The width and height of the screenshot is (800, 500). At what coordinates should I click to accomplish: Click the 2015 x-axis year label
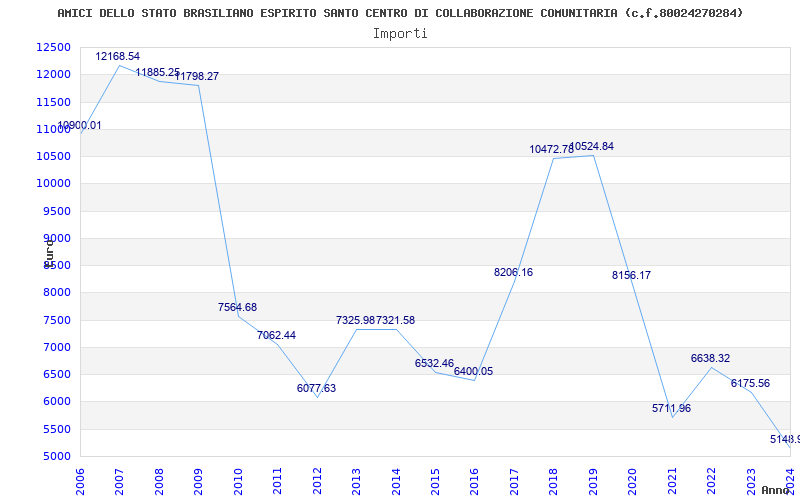pyautogui.click(x=435, y=482)
